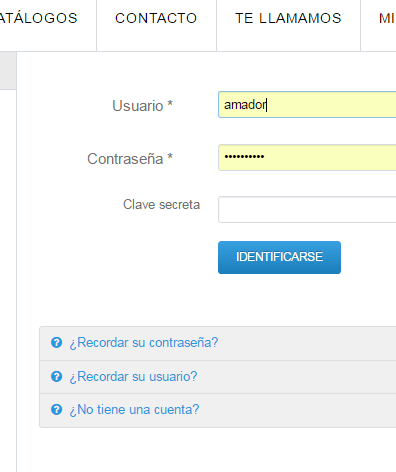
Task: Click the gray sidebar block at left
Action: (x=8, y=71)
